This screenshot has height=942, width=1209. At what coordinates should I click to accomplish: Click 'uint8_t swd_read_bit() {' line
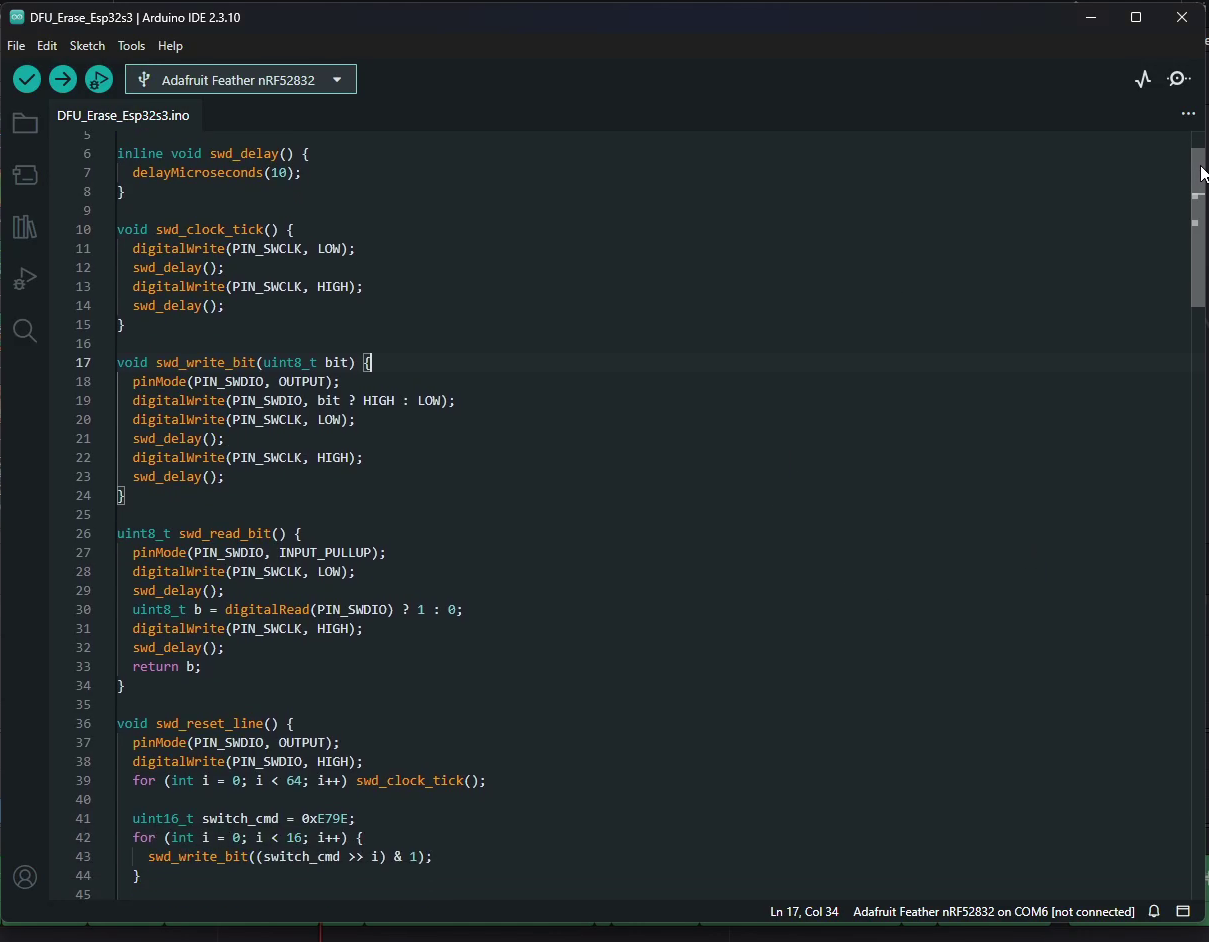pyautogui.click(x=209, y=534)
